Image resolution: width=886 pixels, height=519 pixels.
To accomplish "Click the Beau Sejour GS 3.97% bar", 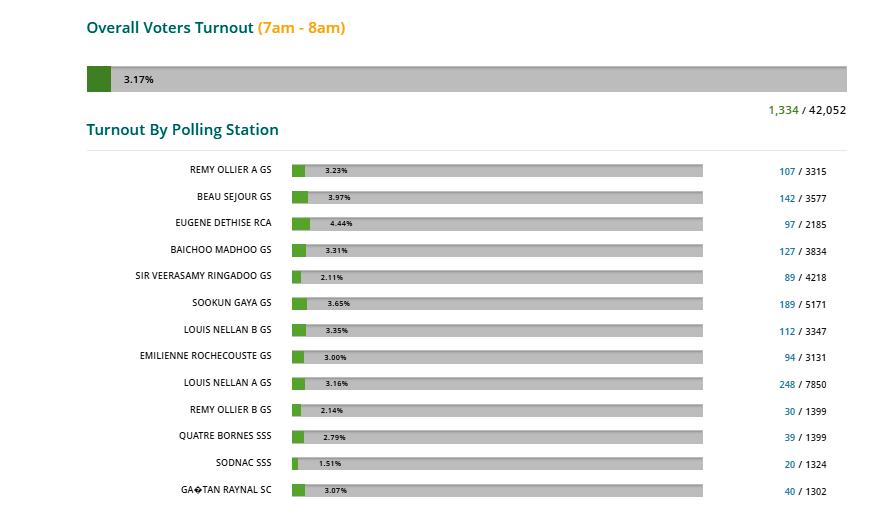I will [497, 197].
